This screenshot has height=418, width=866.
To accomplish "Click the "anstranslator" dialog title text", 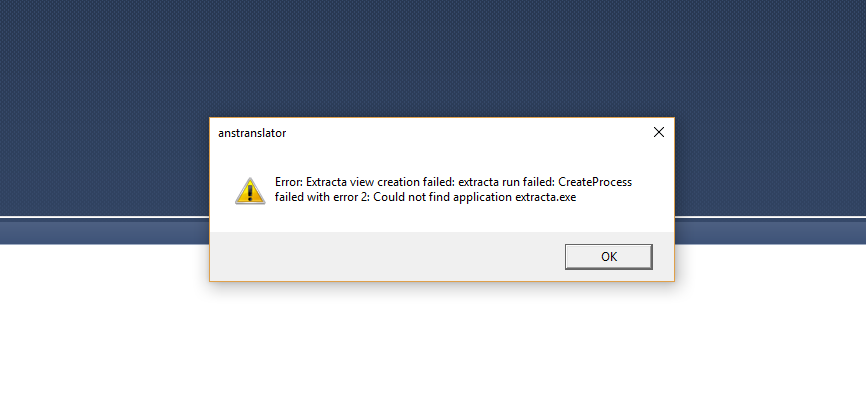I will [253, 132].
